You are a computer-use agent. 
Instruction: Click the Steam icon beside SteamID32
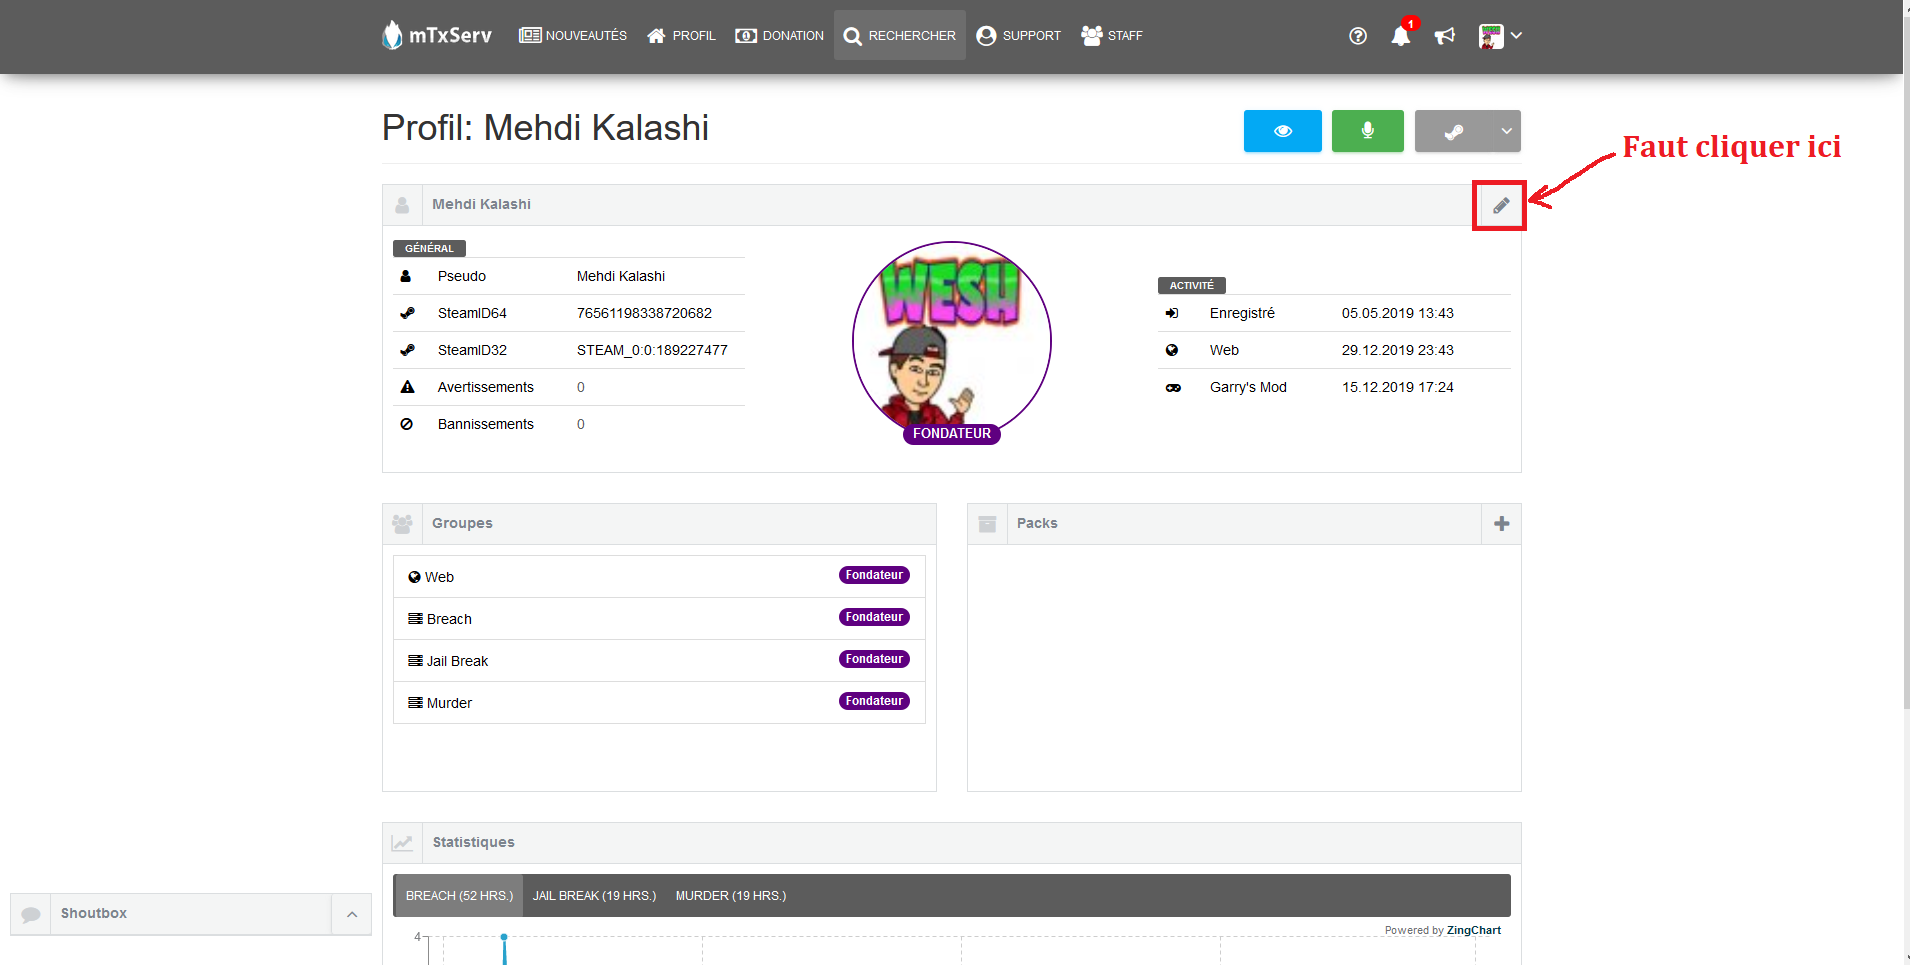coord(407,350)
